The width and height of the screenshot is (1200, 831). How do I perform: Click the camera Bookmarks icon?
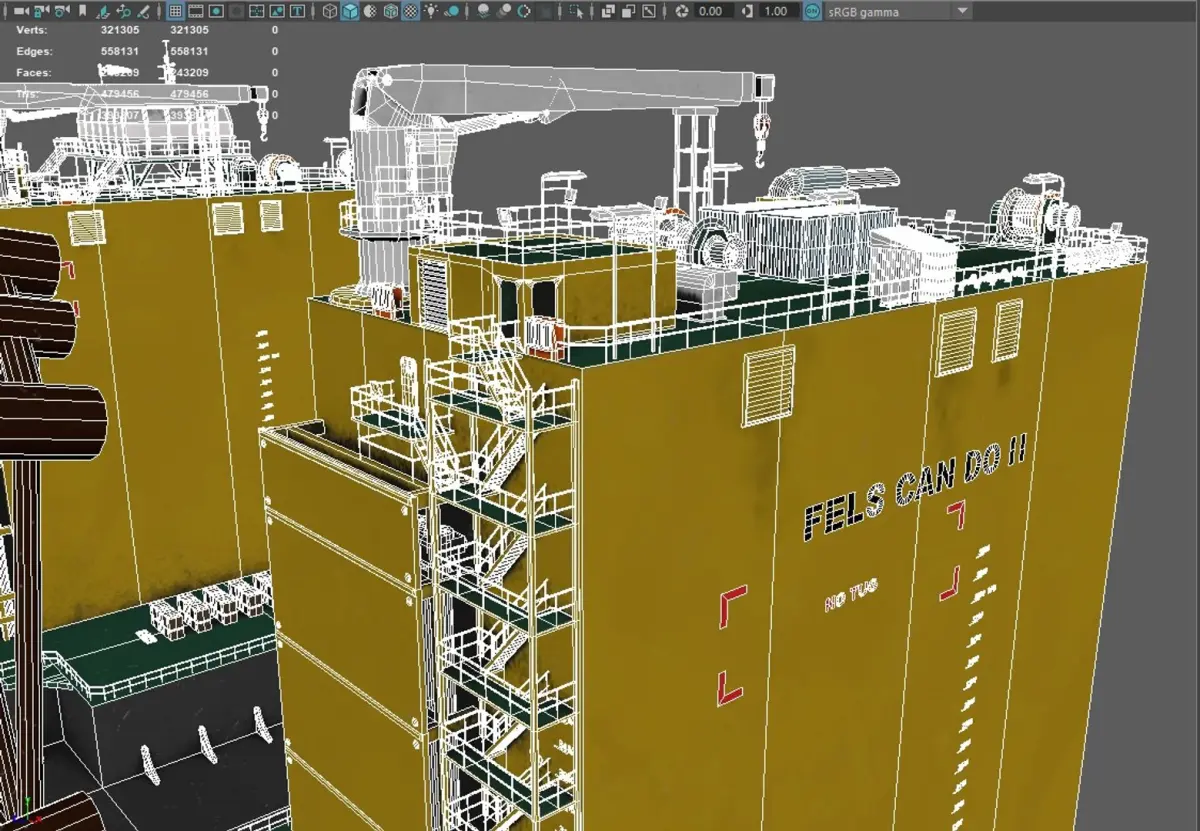[83, 11]
